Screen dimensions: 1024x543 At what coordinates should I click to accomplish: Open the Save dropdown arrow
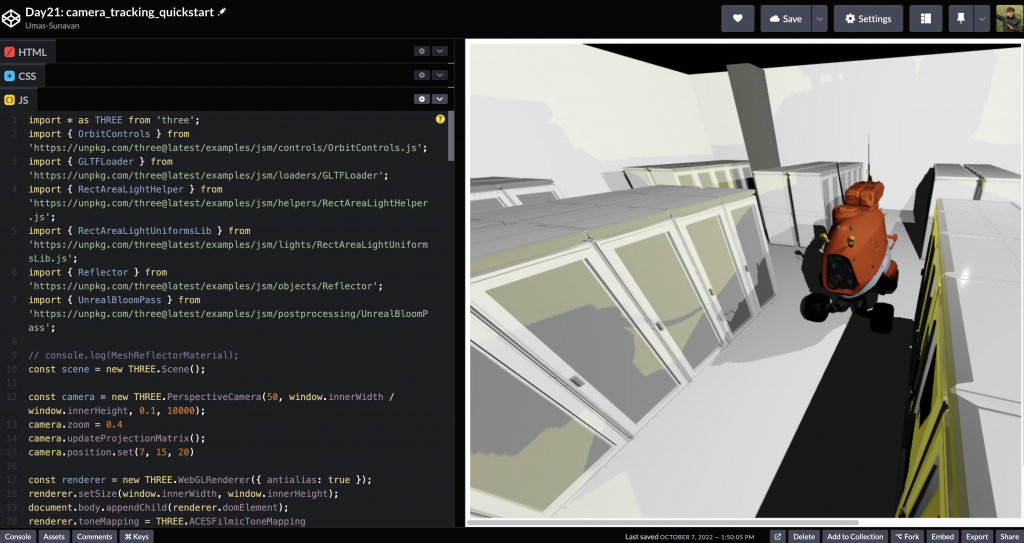click(820, 18)
